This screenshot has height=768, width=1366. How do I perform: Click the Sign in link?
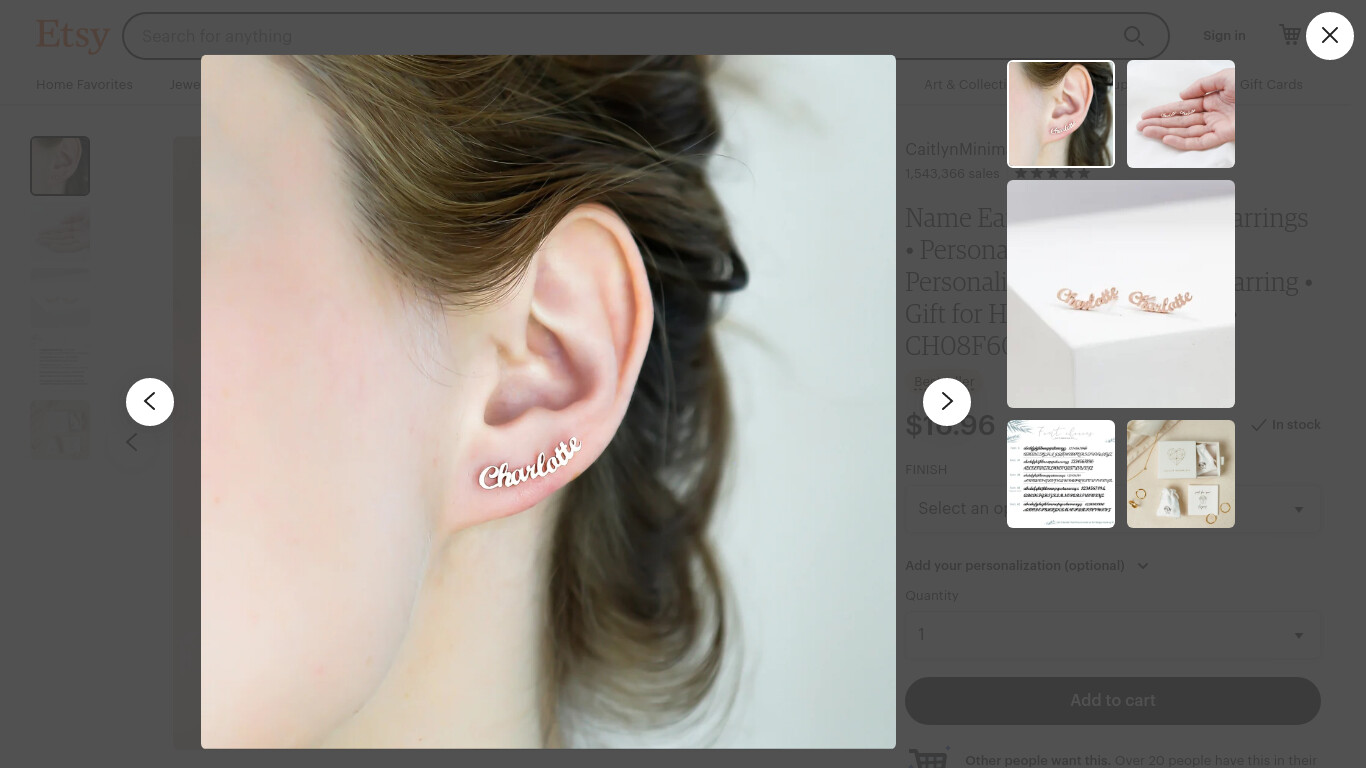point(1224,35)
